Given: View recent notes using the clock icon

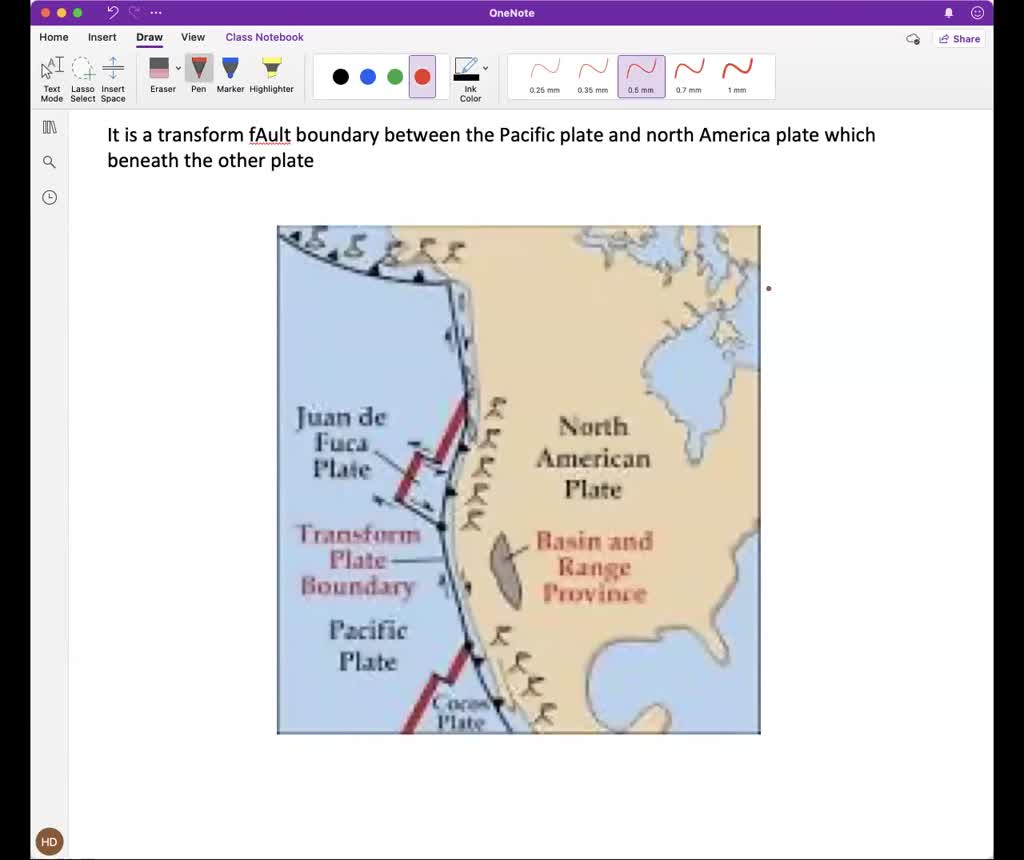Looking at the screenshot, I should click(49, 197).
